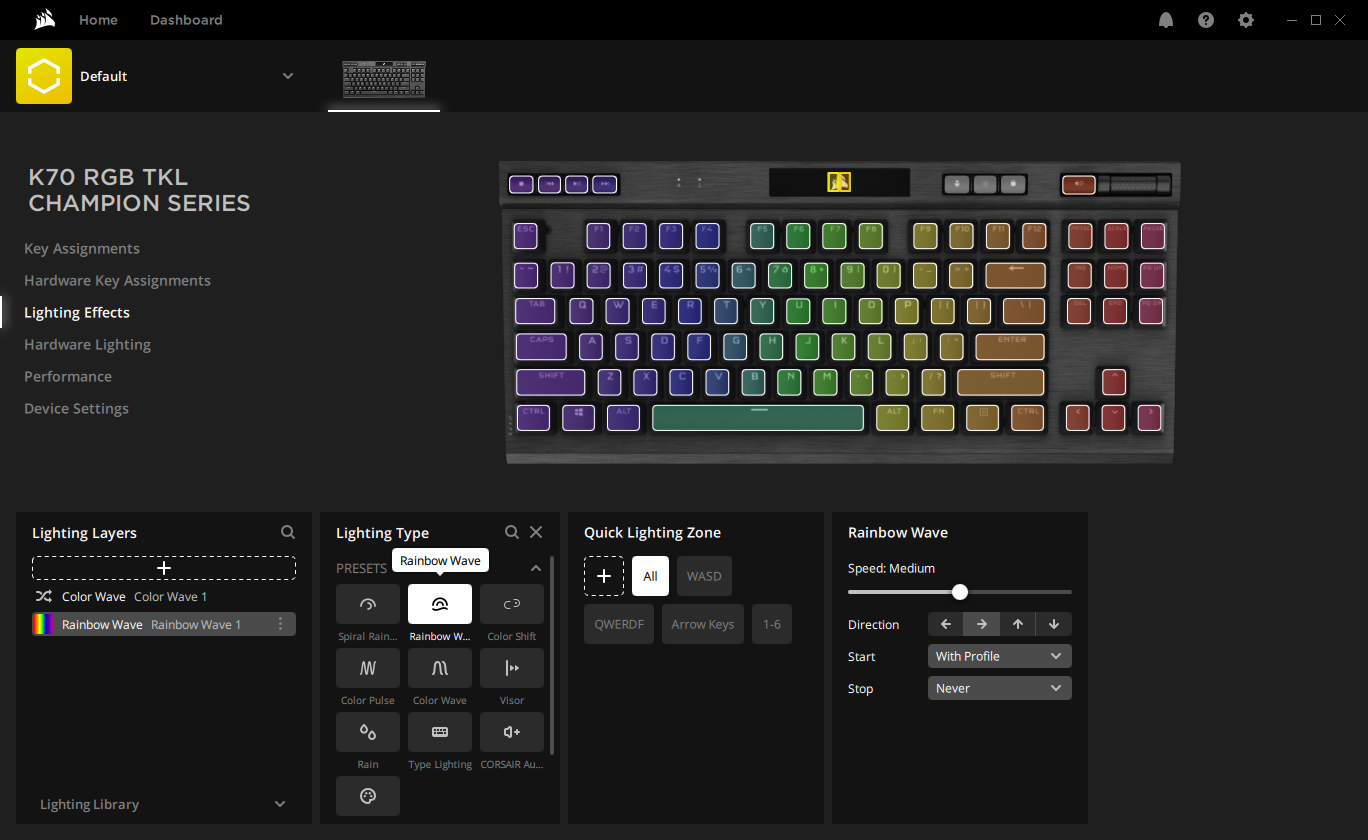Choose the Color Pulse preset

368,668
